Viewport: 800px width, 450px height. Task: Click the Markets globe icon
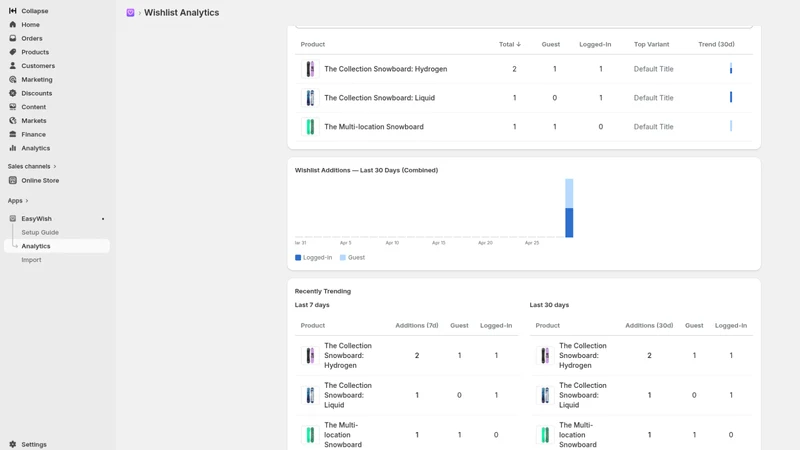13,121
